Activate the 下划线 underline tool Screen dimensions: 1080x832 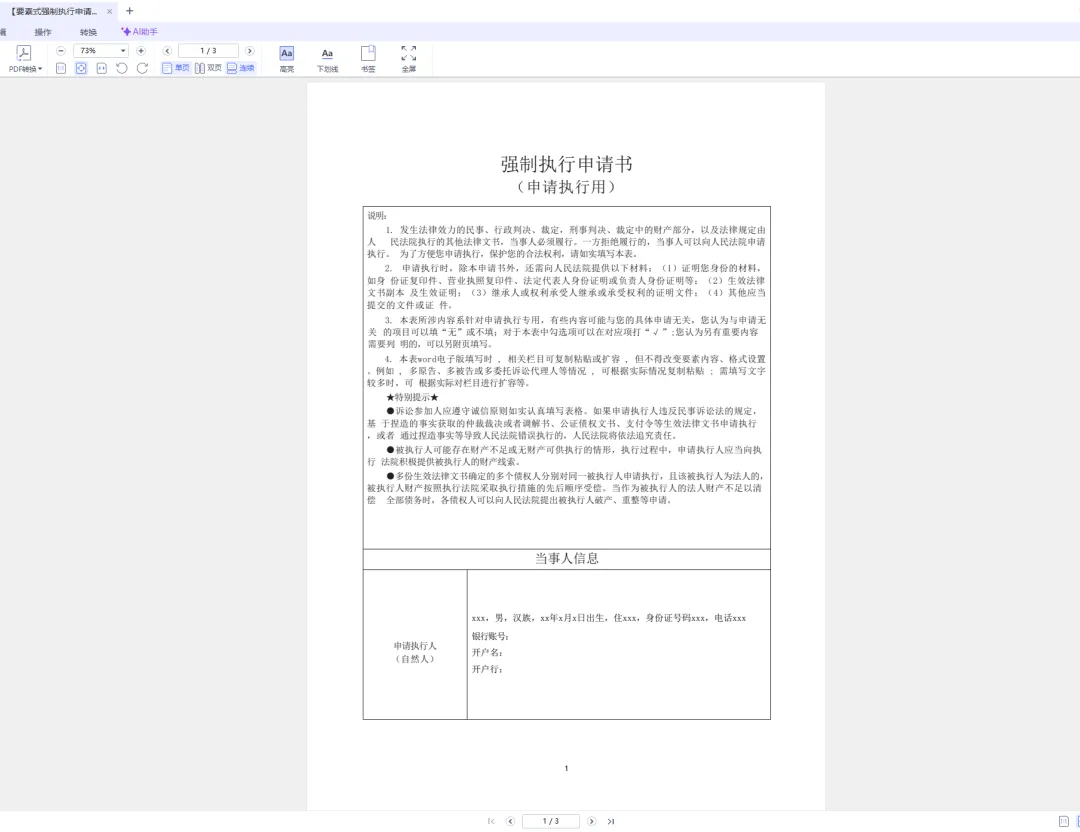click(x=327, y=59)
